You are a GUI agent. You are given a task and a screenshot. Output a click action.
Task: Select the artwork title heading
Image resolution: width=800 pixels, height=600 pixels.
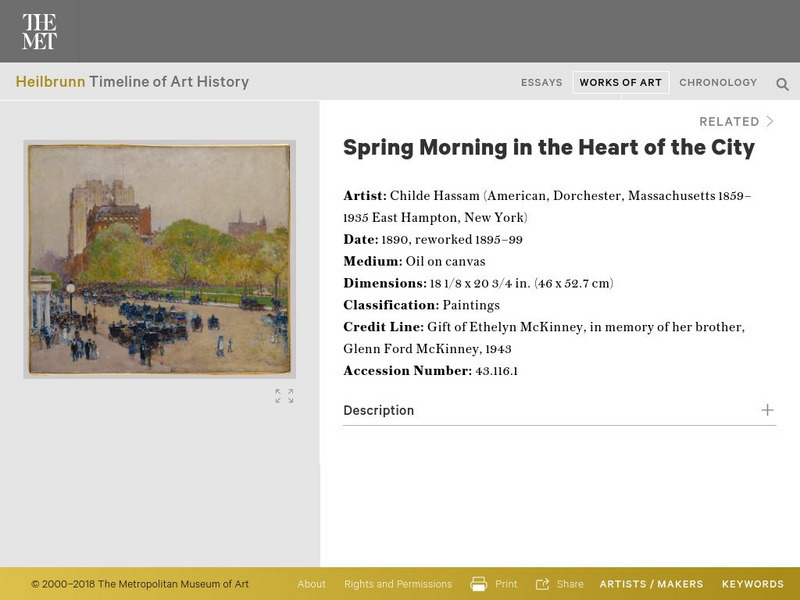coord(549,148)
